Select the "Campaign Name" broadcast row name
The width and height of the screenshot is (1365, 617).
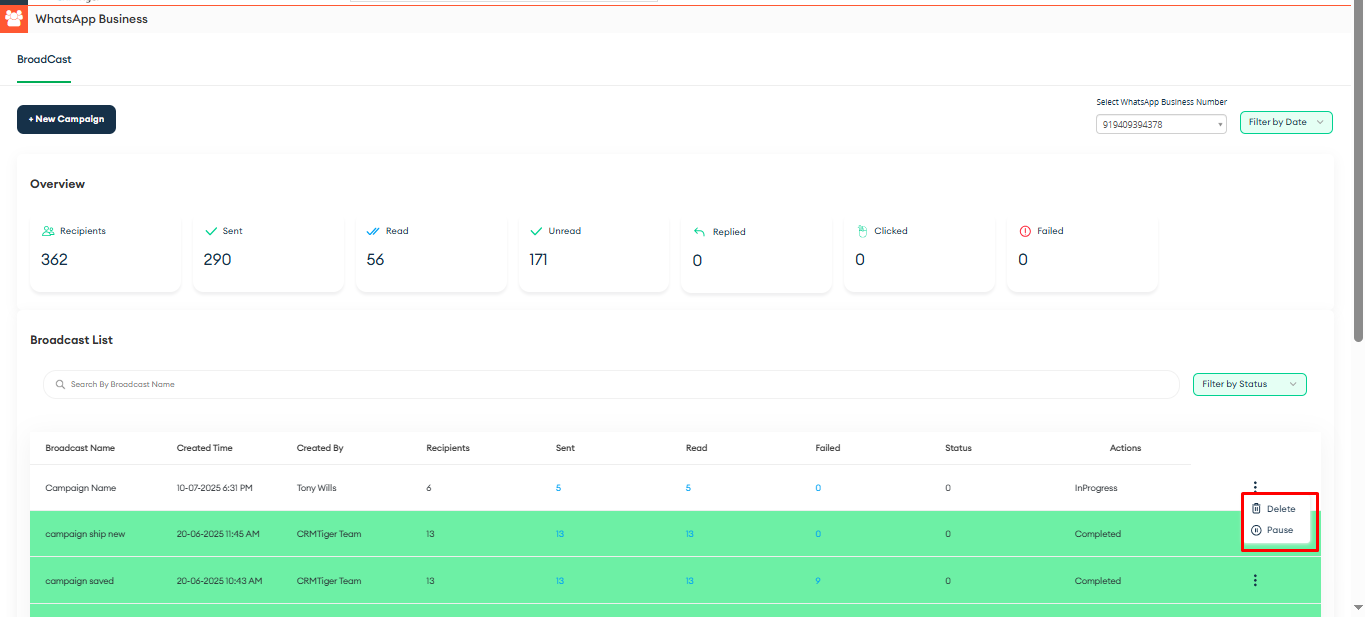81,488
